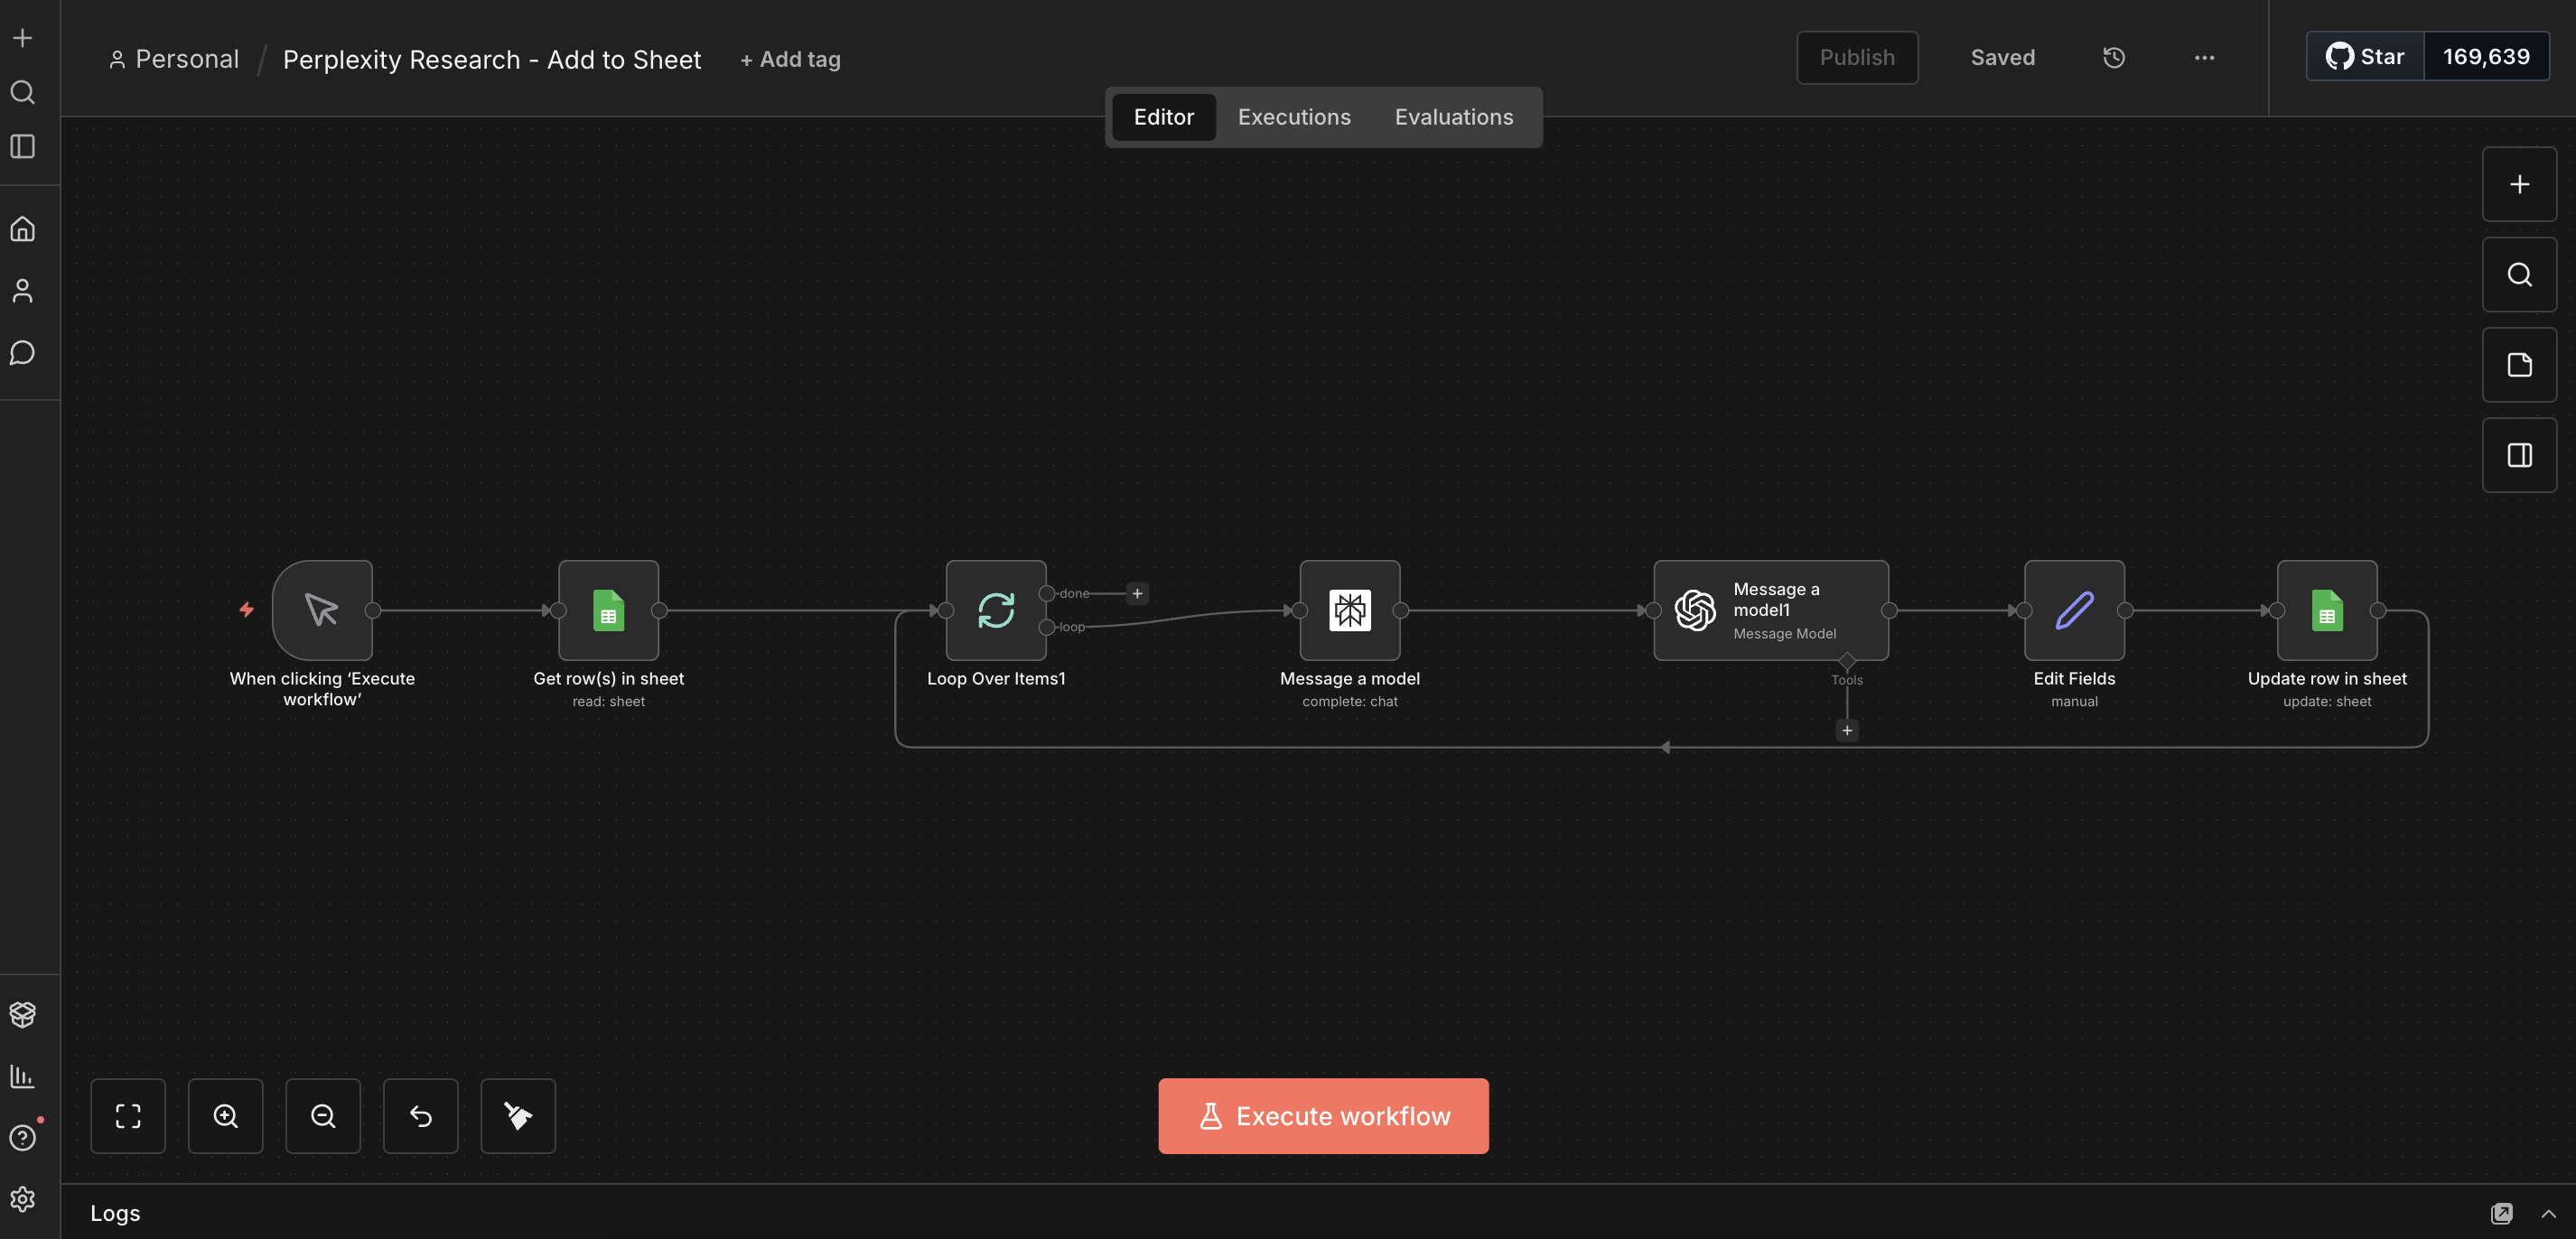Screen dimensions: 2576x1239
Task: Toggle the side panel icon below the note icon
Action: tap(2519, 455)
